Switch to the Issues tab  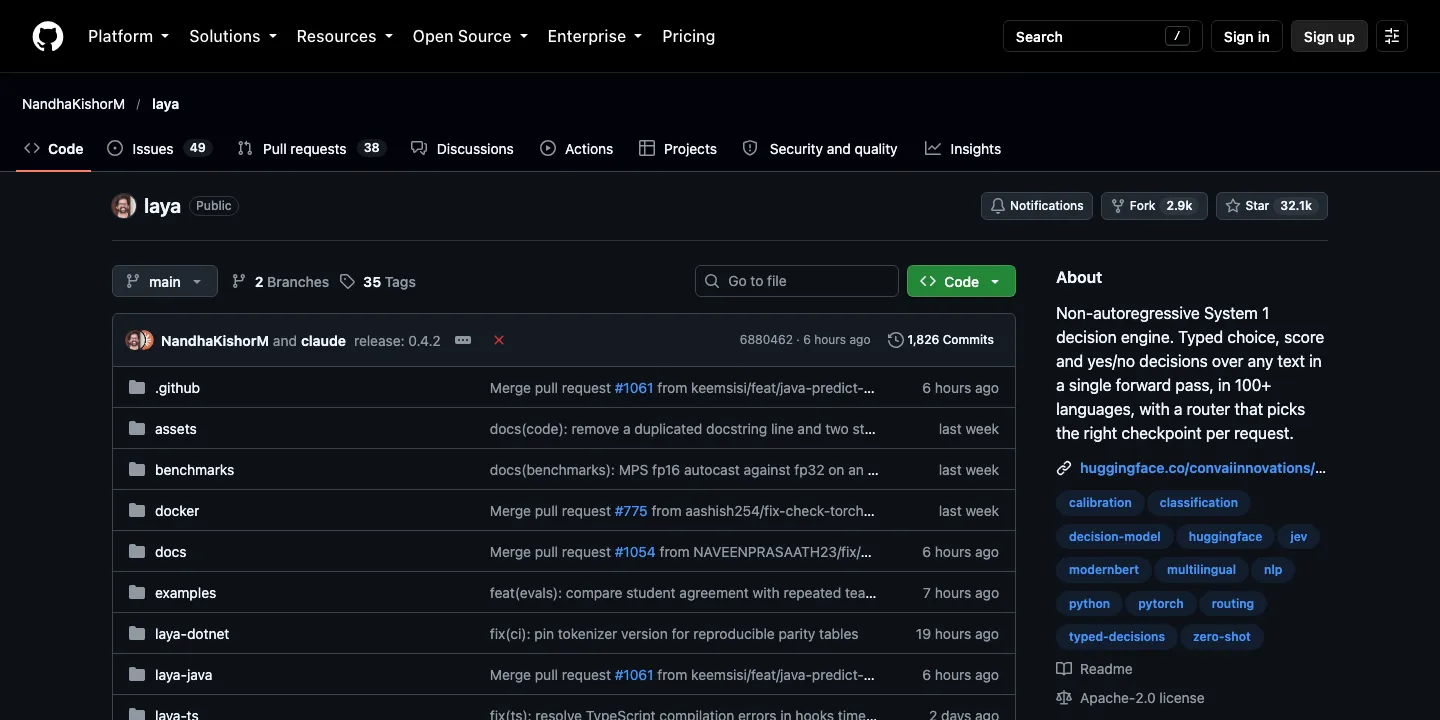[159, 149]
